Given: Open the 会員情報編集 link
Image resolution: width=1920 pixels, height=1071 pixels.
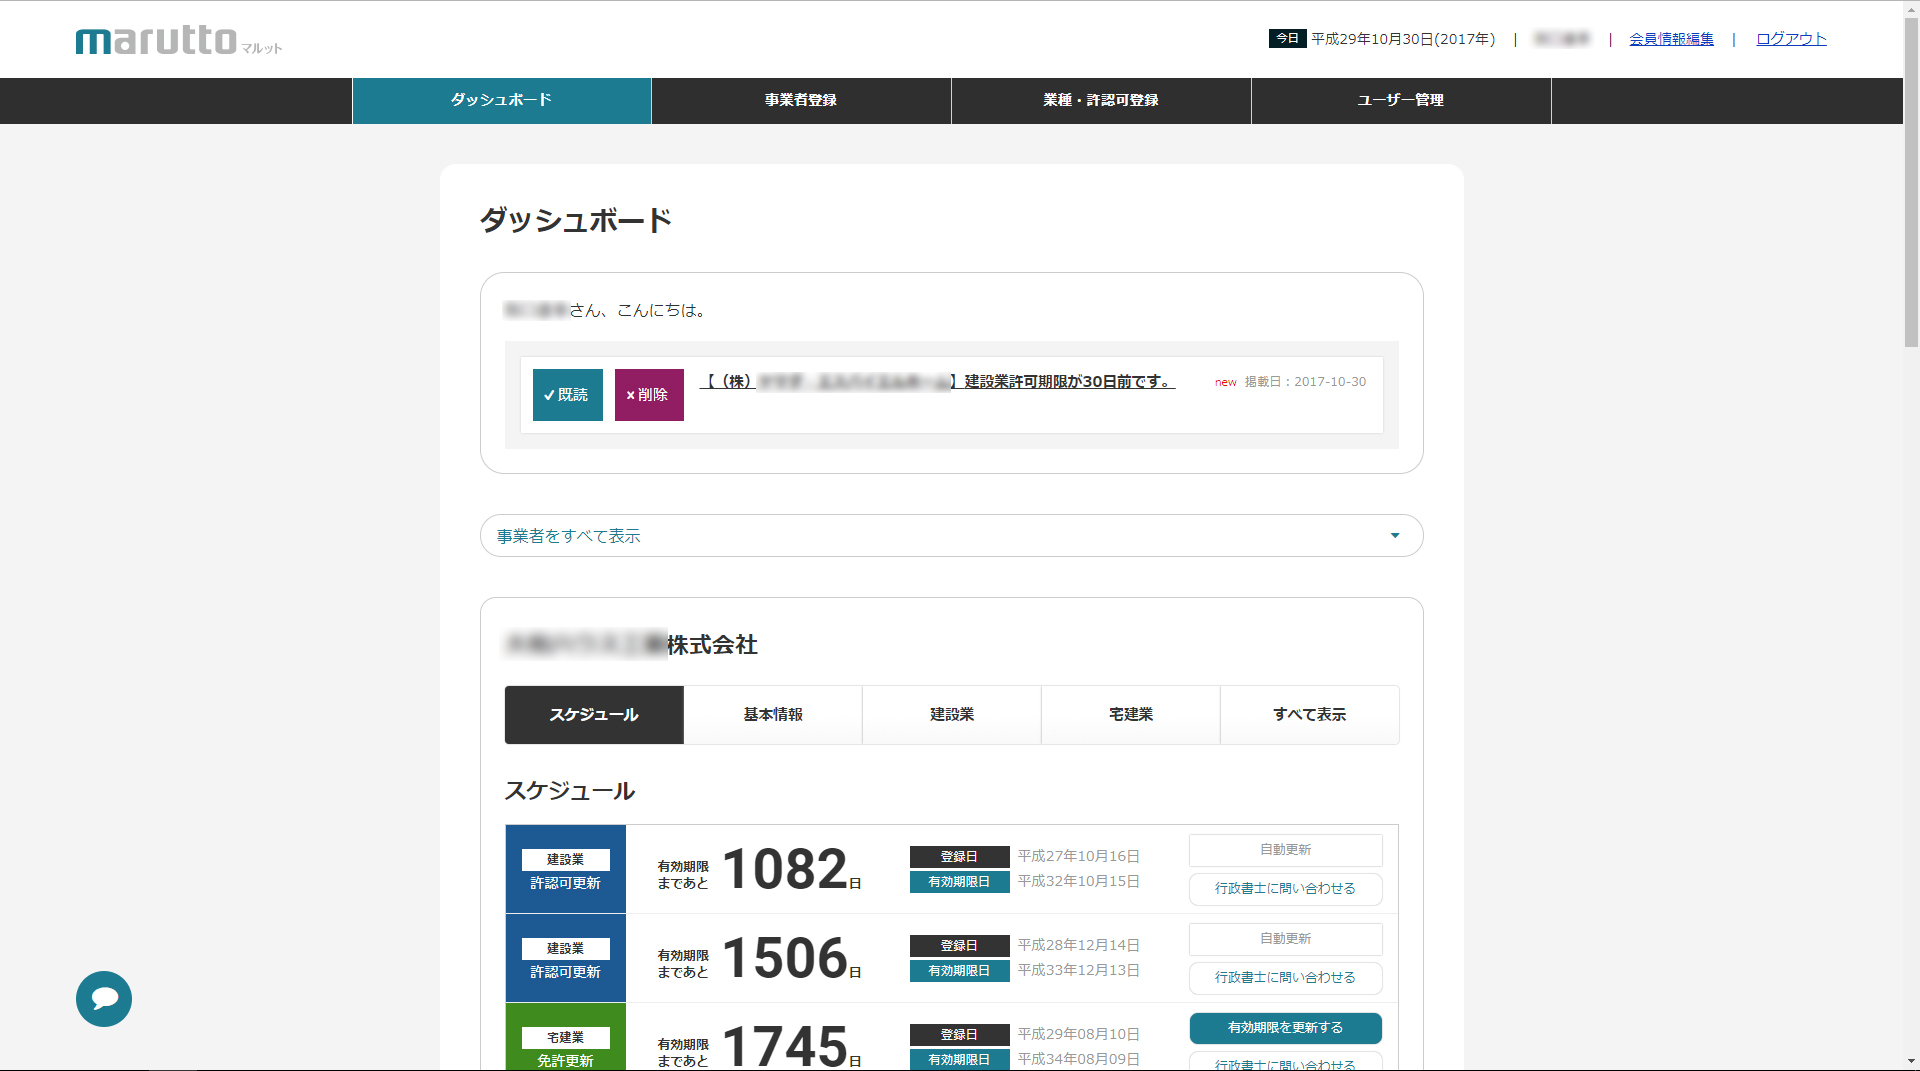Looking at the screenshot, I should coord(1671,39).
